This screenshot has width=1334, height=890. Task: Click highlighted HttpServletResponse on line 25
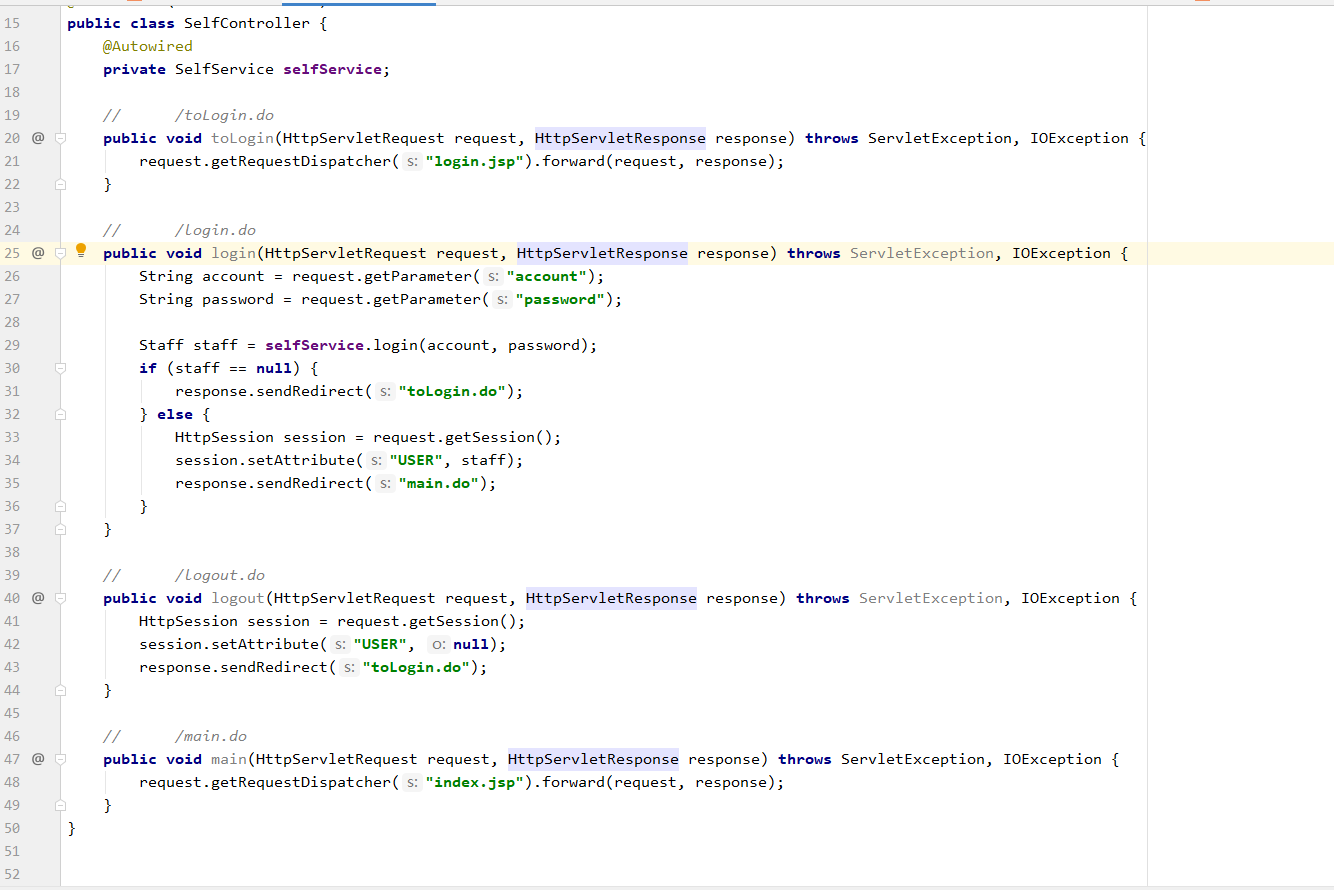pyautogui.click(x=602, y=253)
